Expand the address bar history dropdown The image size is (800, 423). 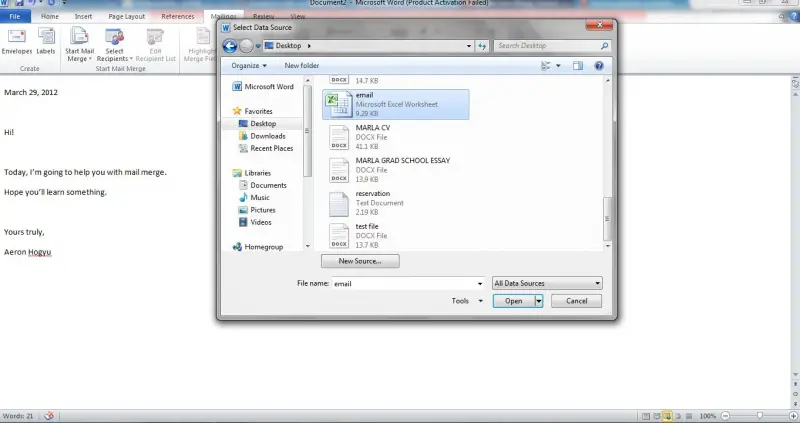pos(469,46)
